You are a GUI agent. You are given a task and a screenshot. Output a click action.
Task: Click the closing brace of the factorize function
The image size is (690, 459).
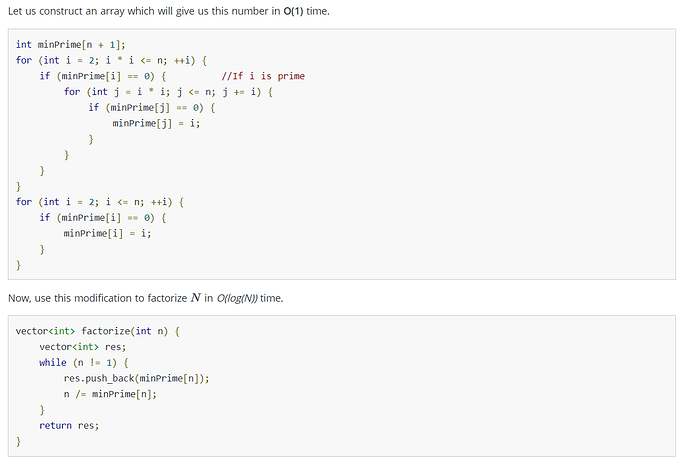(x=18, y=441)
